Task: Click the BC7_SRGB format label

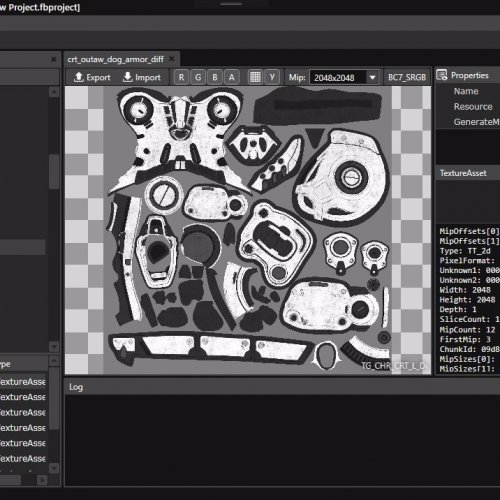Action: coord(407,77)
